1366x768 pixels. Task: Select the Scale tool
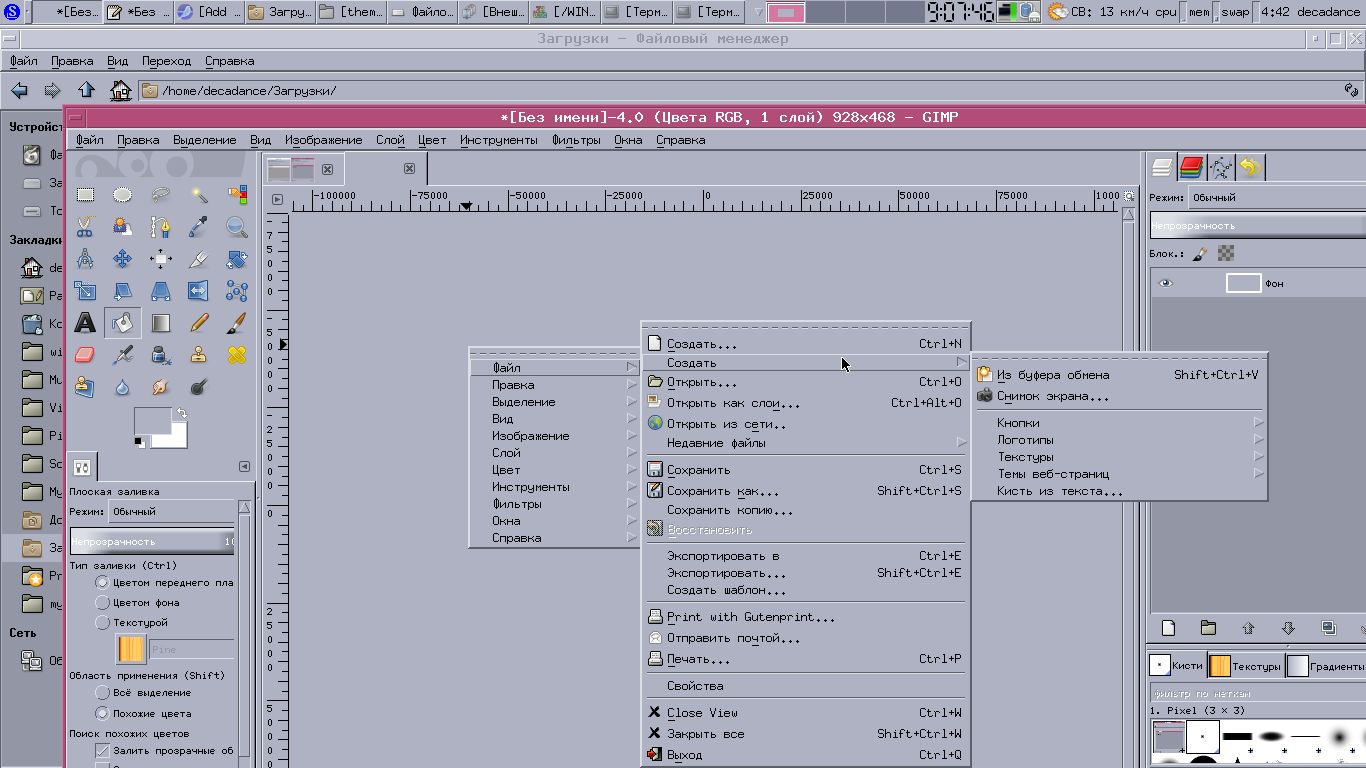[x=85, y=291]
